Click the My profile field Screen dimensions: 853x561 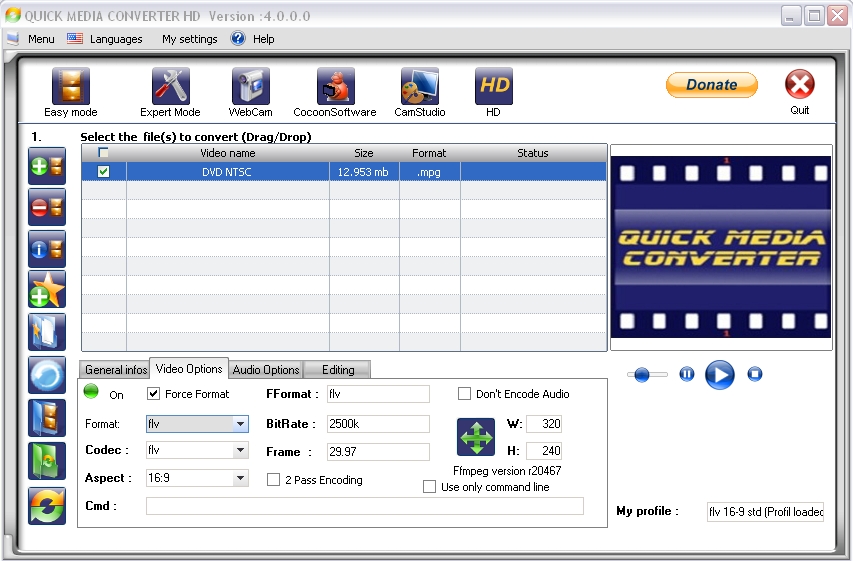point(765,512)
